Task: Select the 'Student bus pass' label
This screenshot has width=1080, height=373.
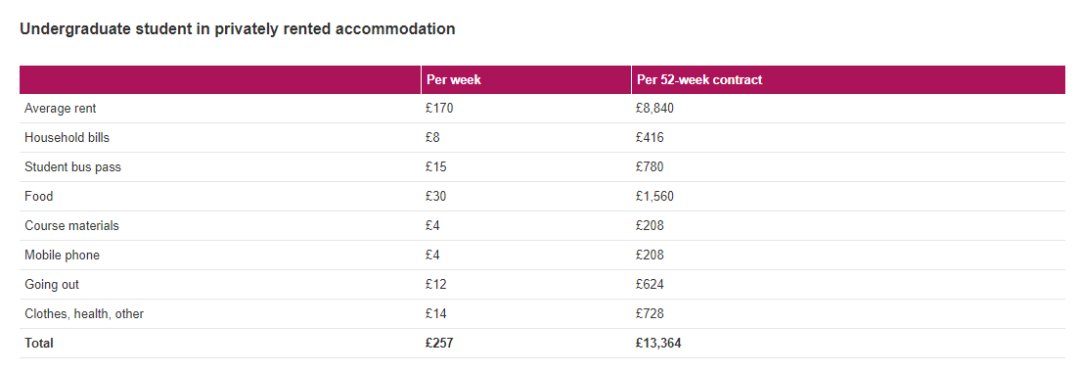Action: [x=72, y=167]
